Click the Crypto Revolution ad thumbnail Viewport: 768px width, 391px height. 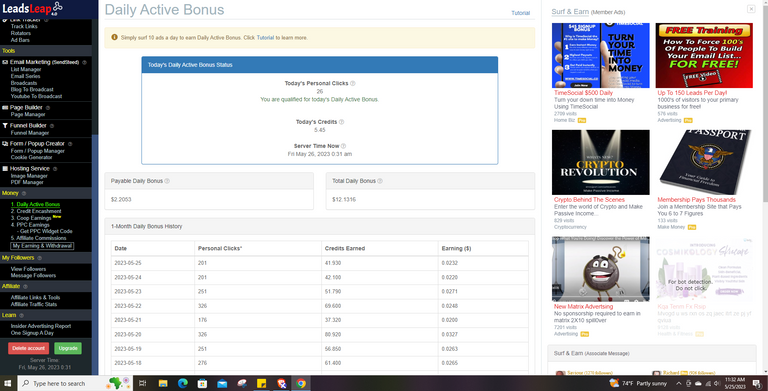tap(600, 162)
